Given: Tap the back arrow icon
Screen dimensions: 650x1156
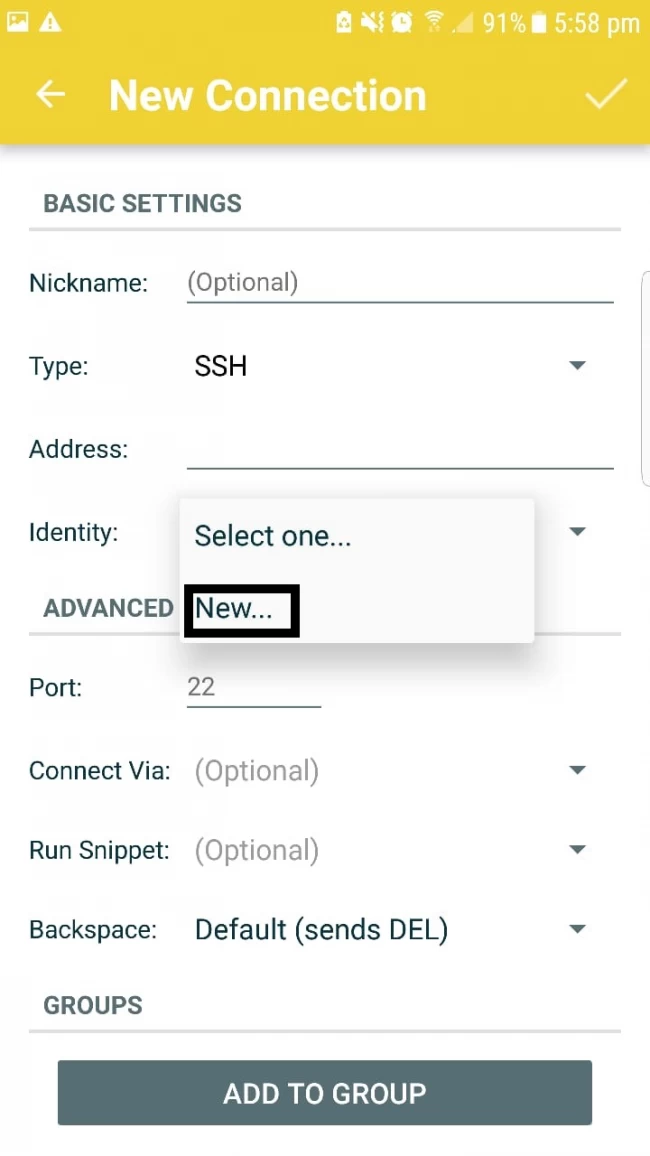Looking at the screenshot, I should (x=50, y=94).
